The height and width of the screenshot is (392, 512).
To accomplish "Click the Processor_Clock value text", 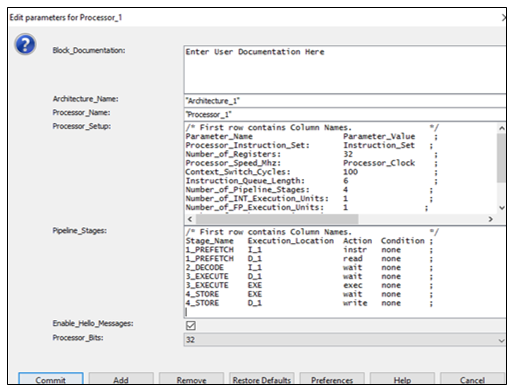I will click(379, 163).
